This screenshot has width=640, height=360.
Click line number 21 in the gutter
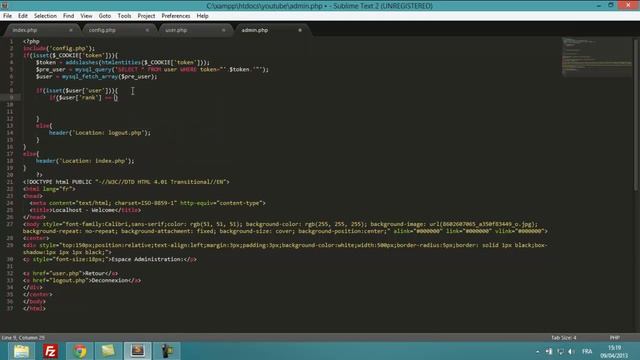coord(10,182)
